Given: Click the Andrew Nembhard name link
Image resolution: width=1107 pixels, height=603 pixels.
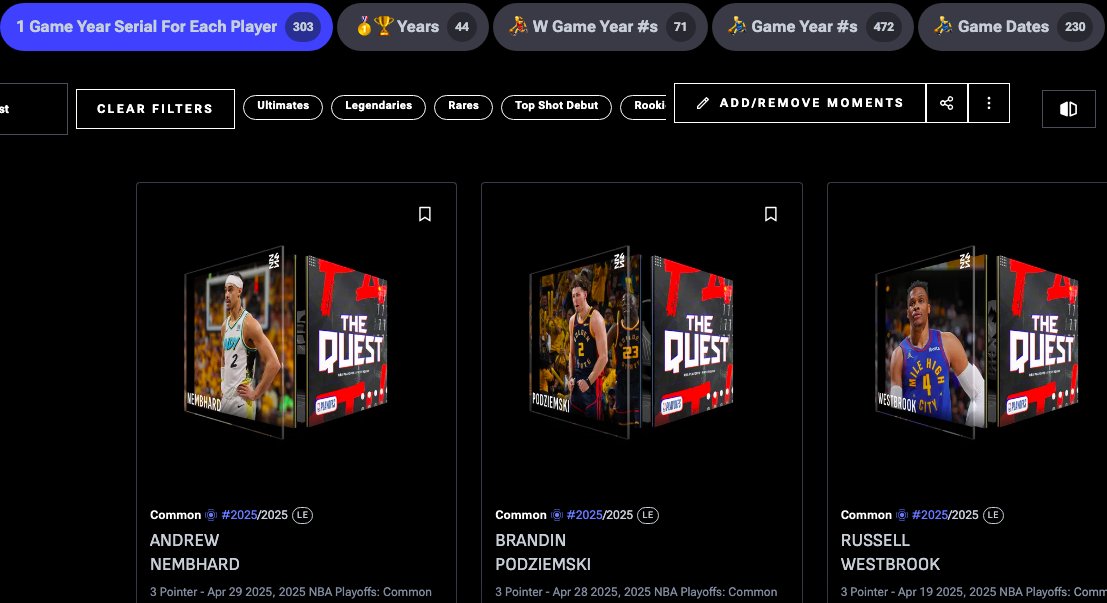Looking at the screenshot, I should coord(195,552).
